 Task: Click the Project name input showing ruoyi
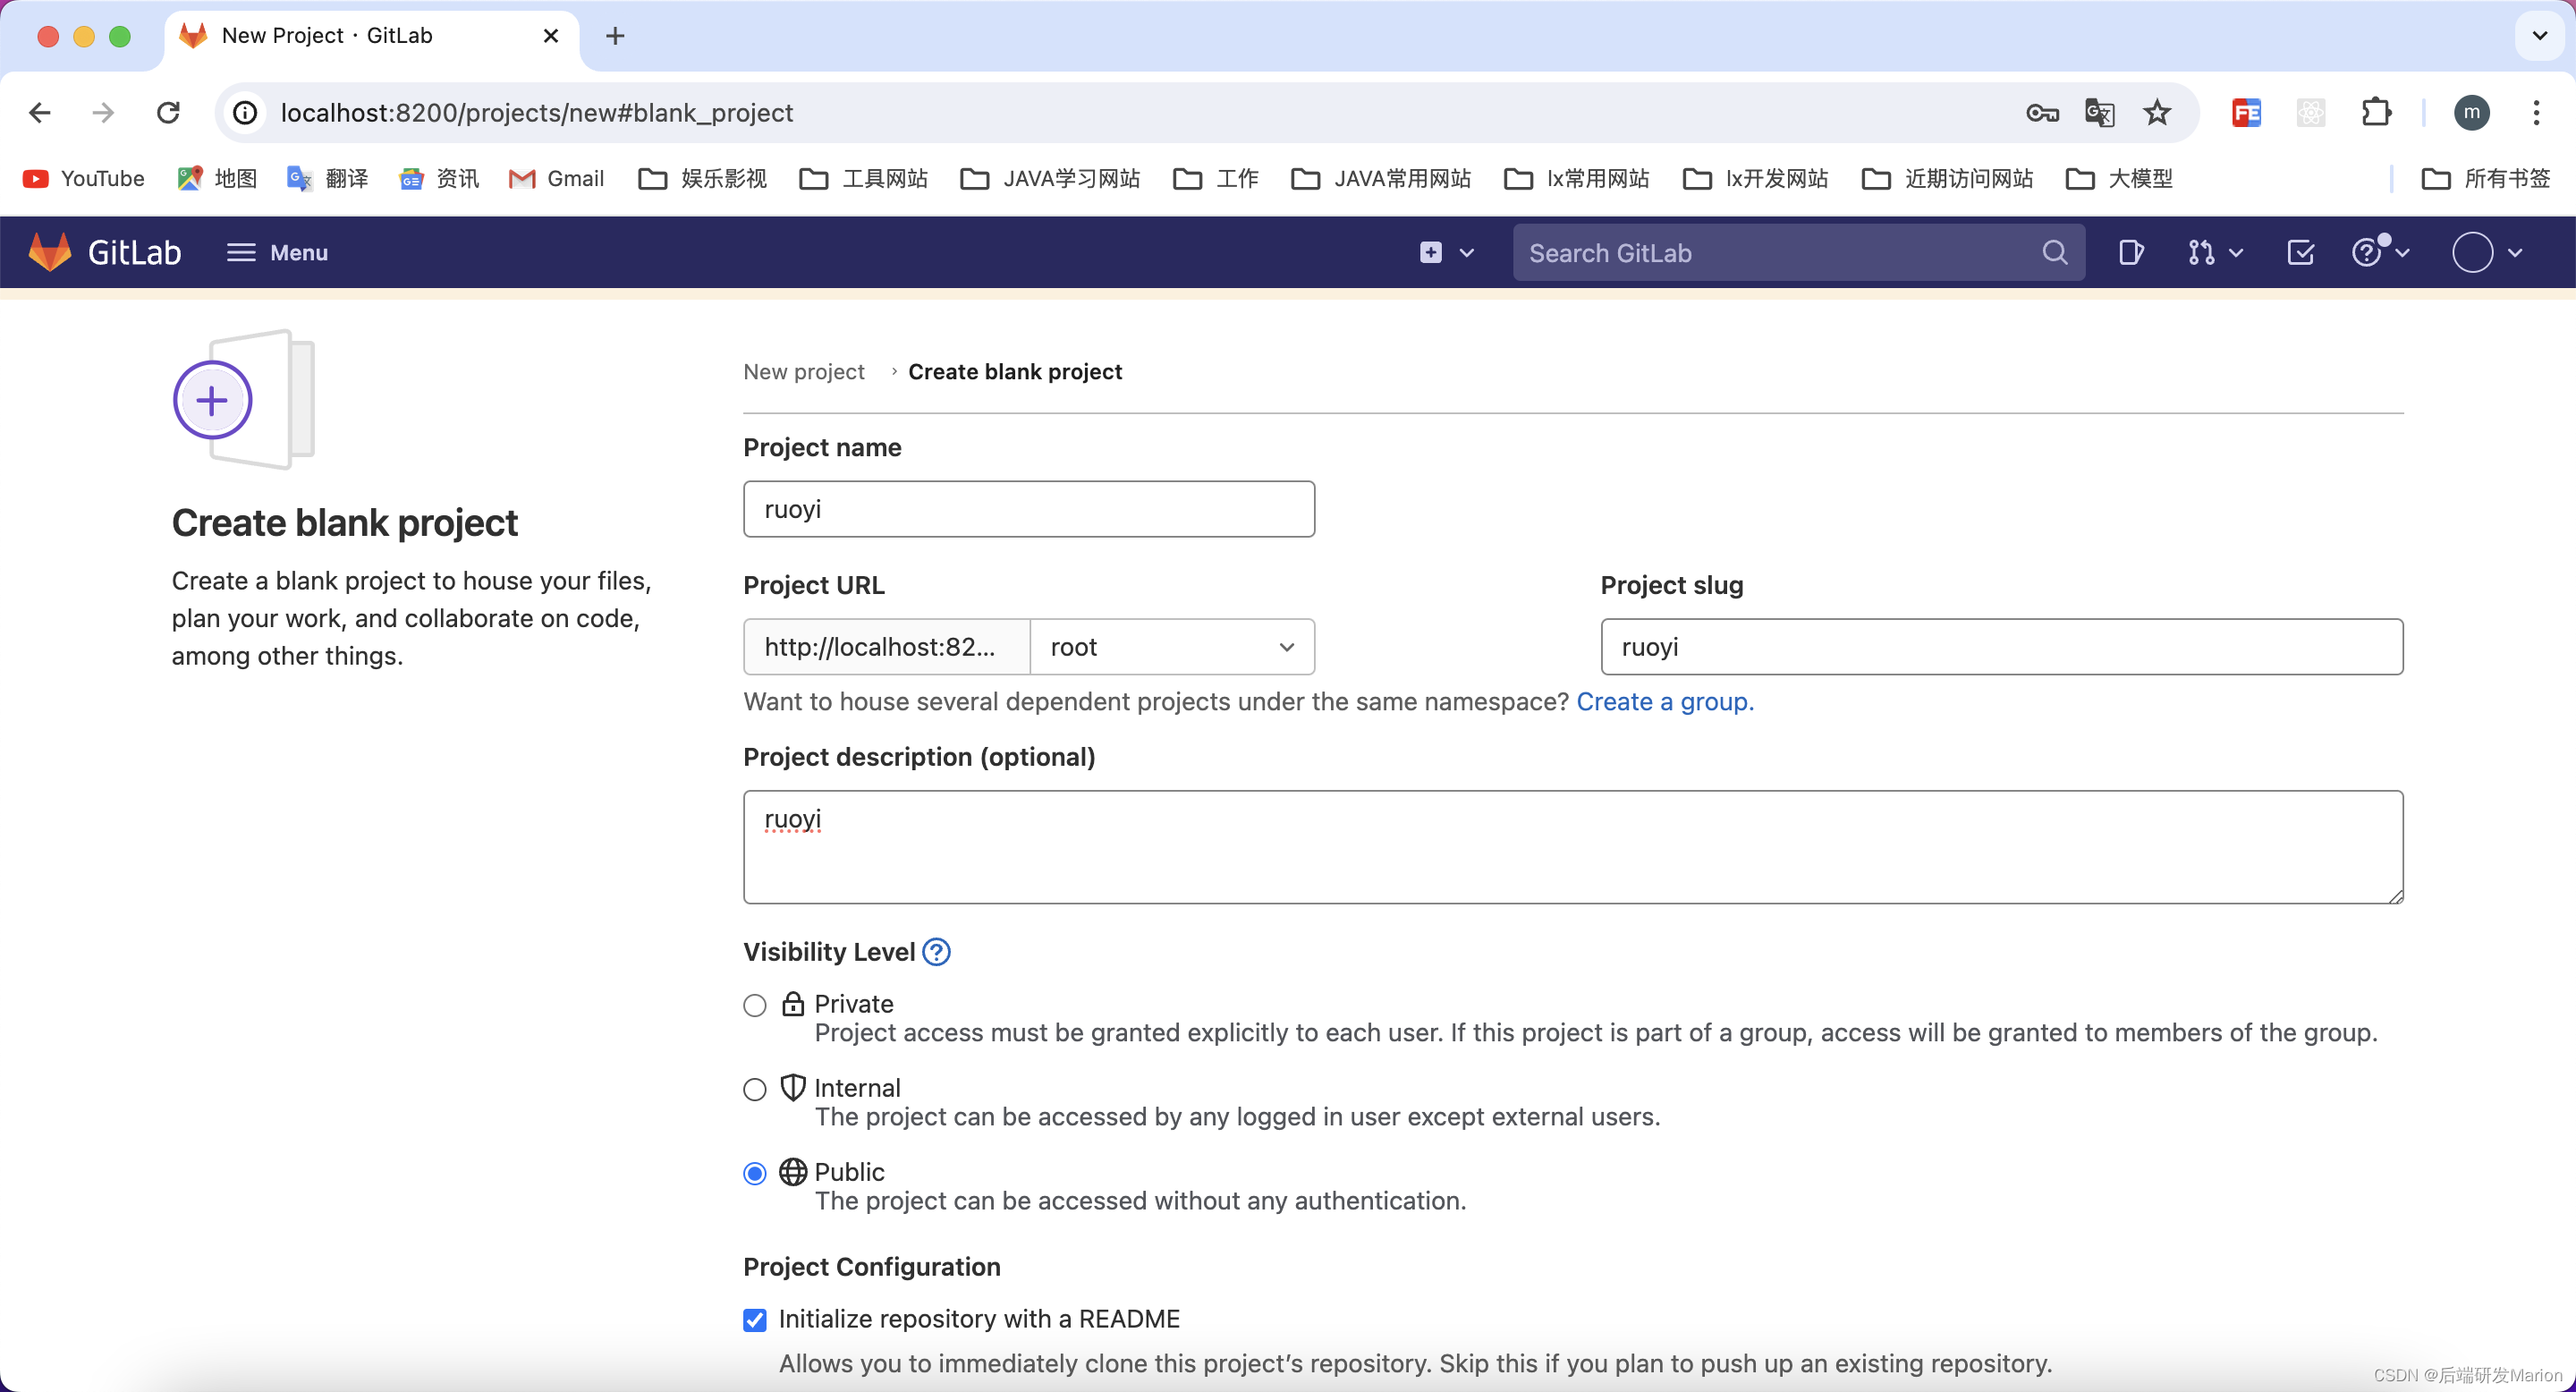click(x=1028, y=509)
